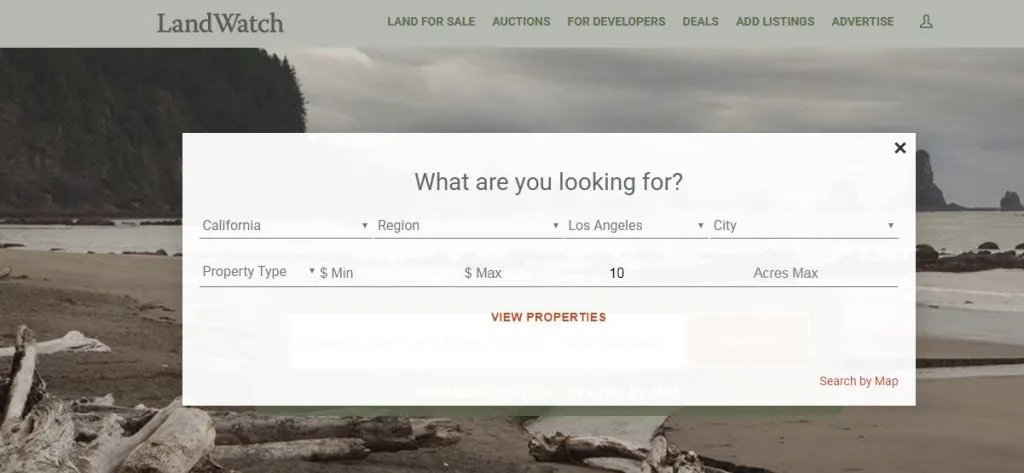Click the $ Max price field

coord(534,273)
